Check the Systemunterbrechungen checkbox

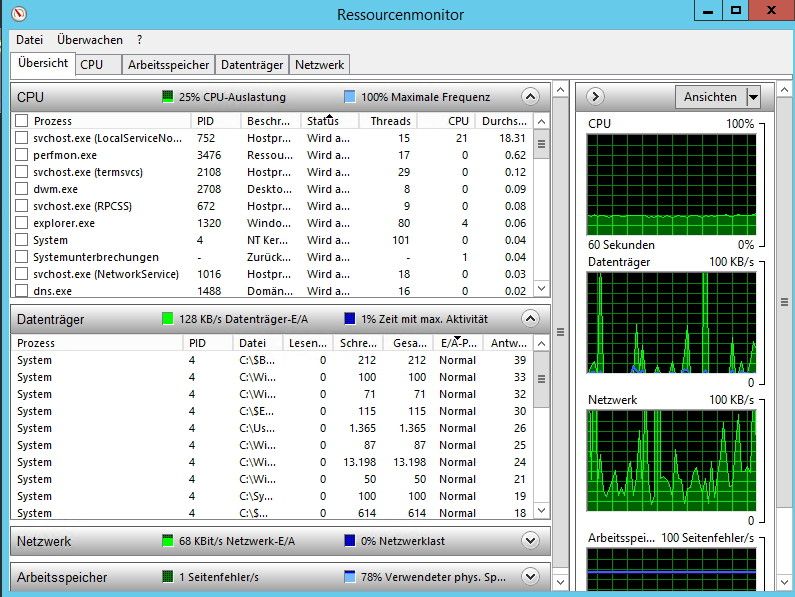click(21, 257)
